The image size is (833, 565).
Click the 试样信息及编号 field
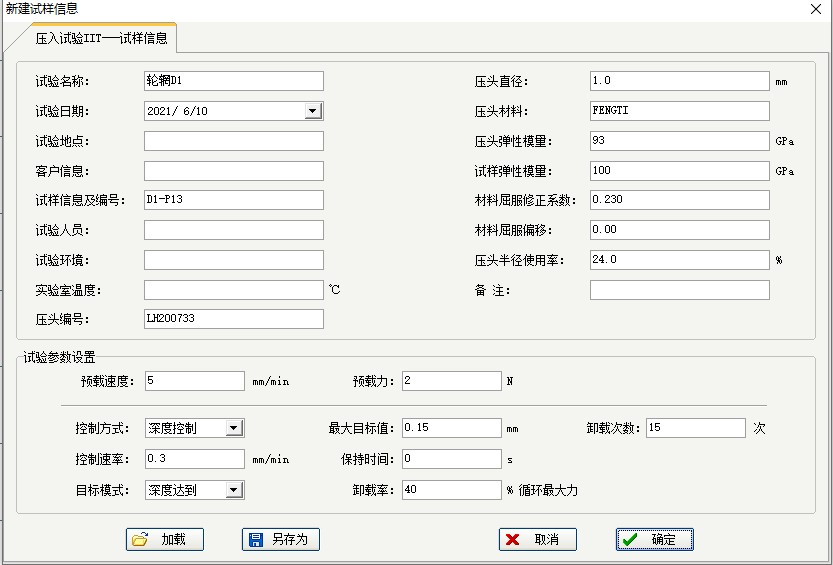[233, 200]
